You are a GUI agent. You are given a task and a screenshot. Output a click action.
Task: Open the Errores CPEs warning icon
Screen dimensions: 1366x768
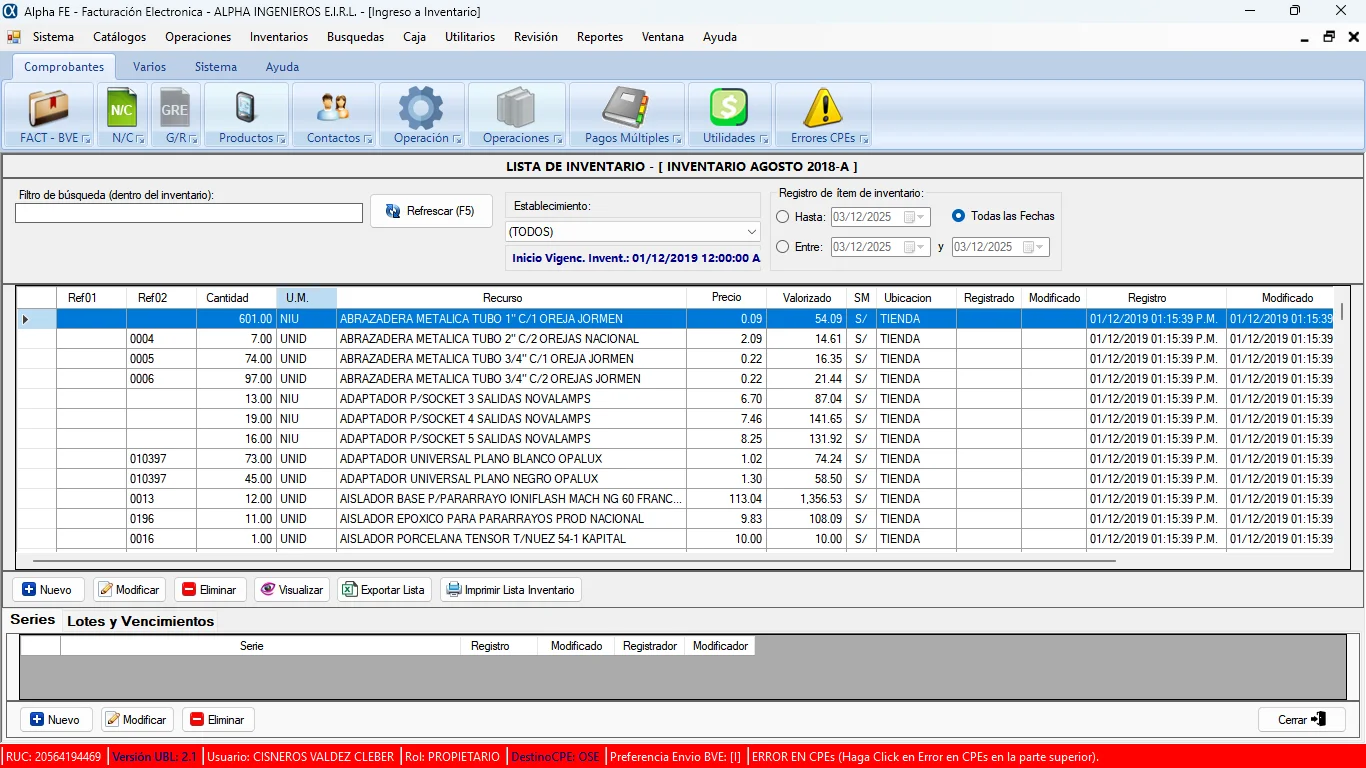[823, 108]
